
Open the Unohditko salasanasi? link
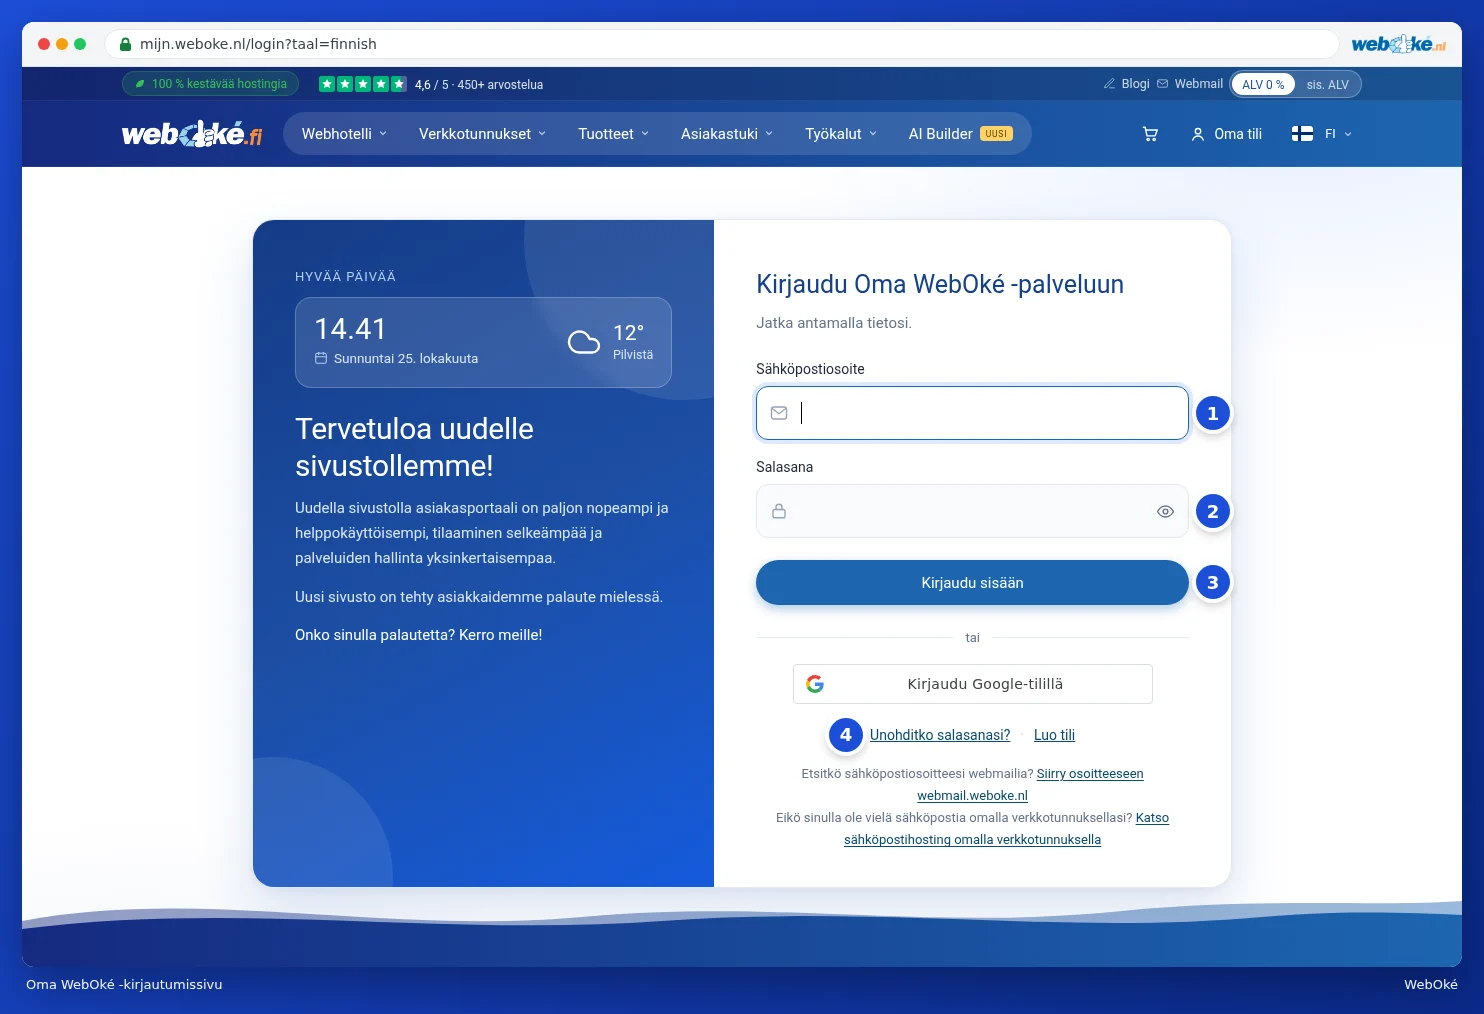tap(940, 735)
